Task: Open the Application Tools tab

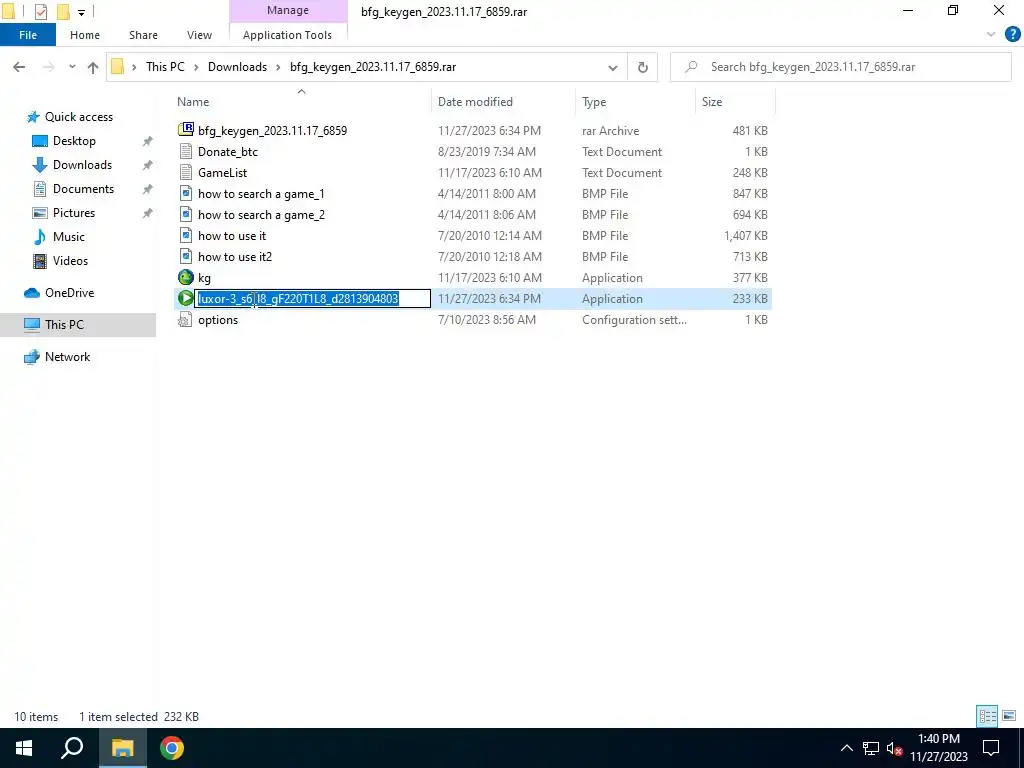Action: pyautogui.click(x=287, y=35)
